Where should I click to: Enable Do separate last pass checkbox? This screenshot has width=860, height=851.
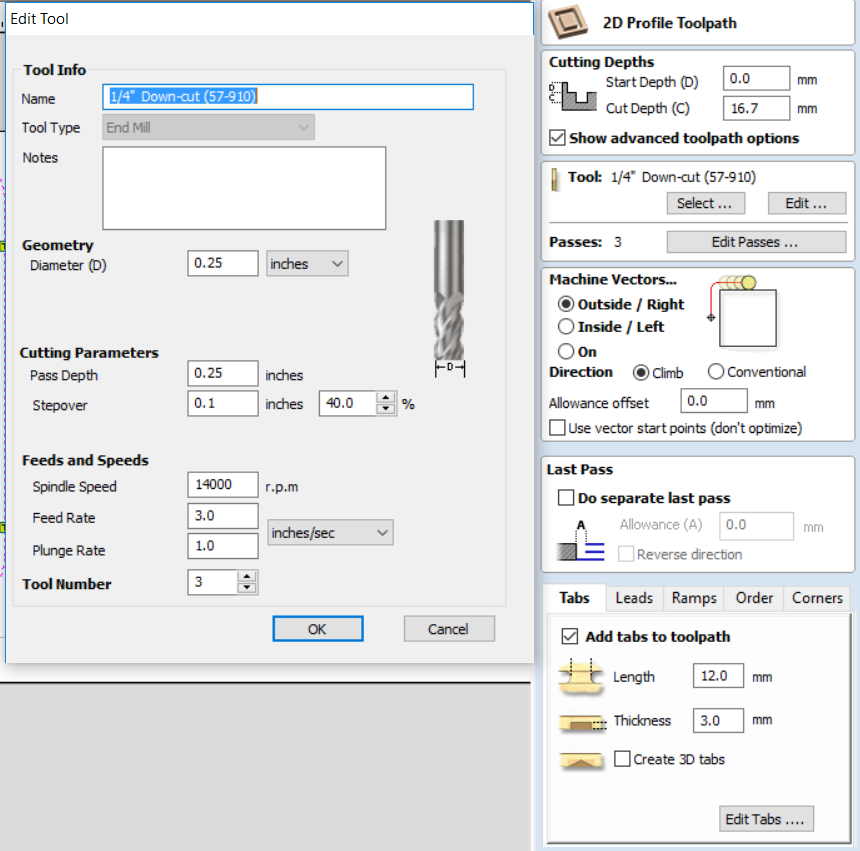coord(566,497)
